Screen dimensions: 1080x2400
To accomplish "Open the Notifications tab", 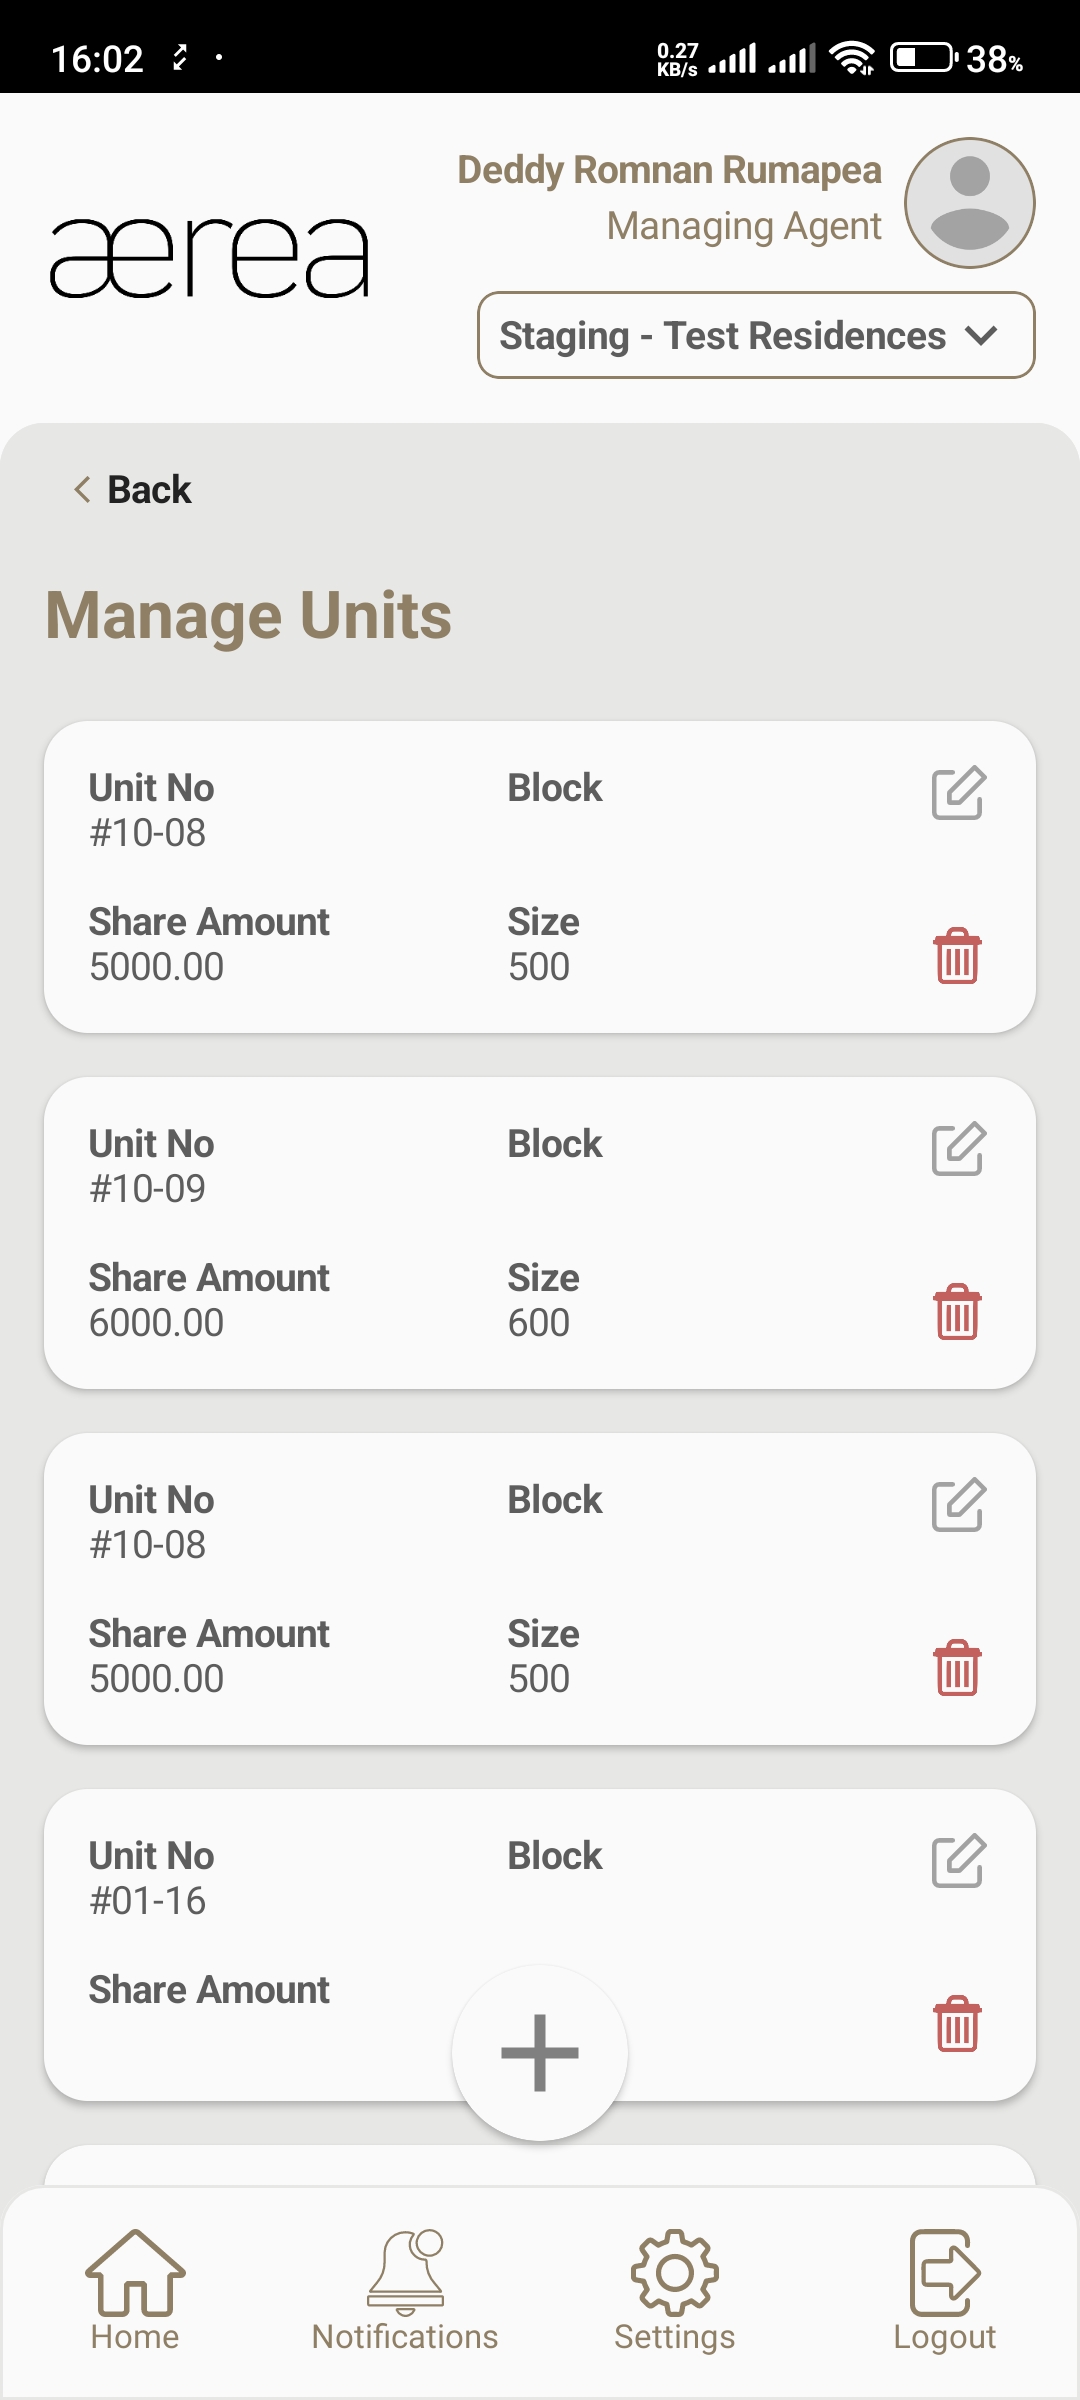I will click(x=405, y=2290).
